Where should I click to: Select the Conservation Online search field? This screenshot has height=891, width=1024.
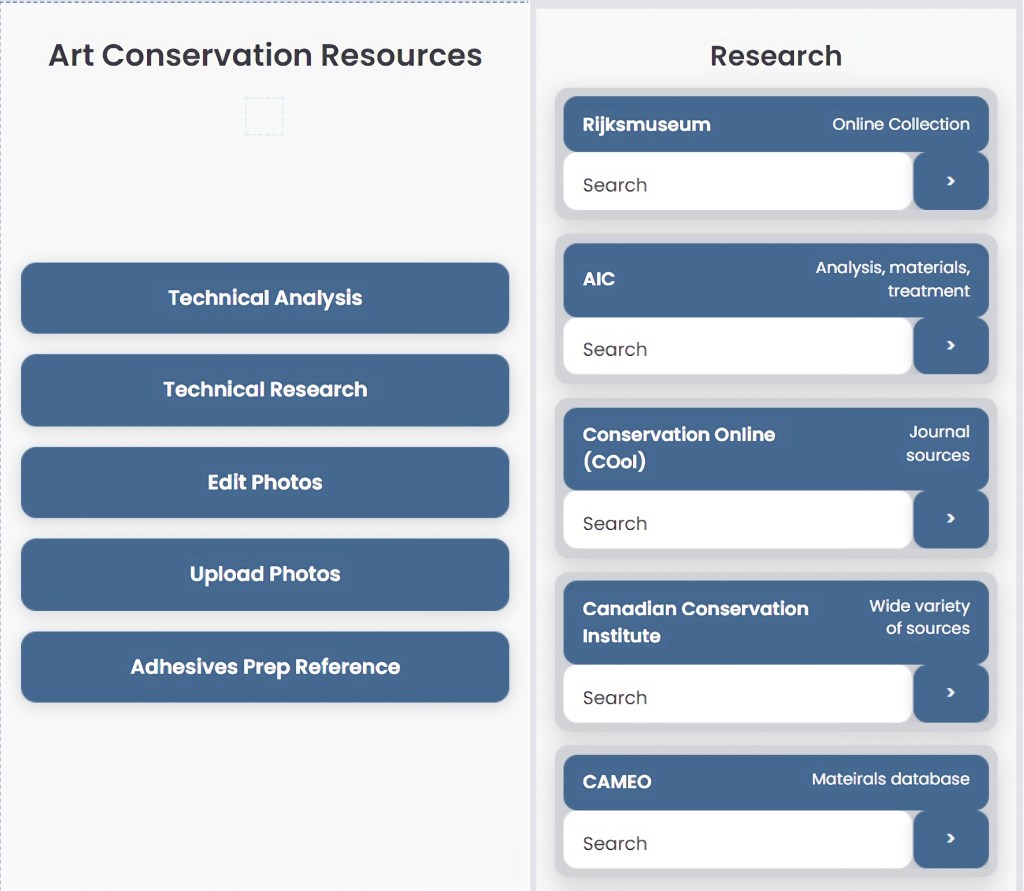(737, 522)
